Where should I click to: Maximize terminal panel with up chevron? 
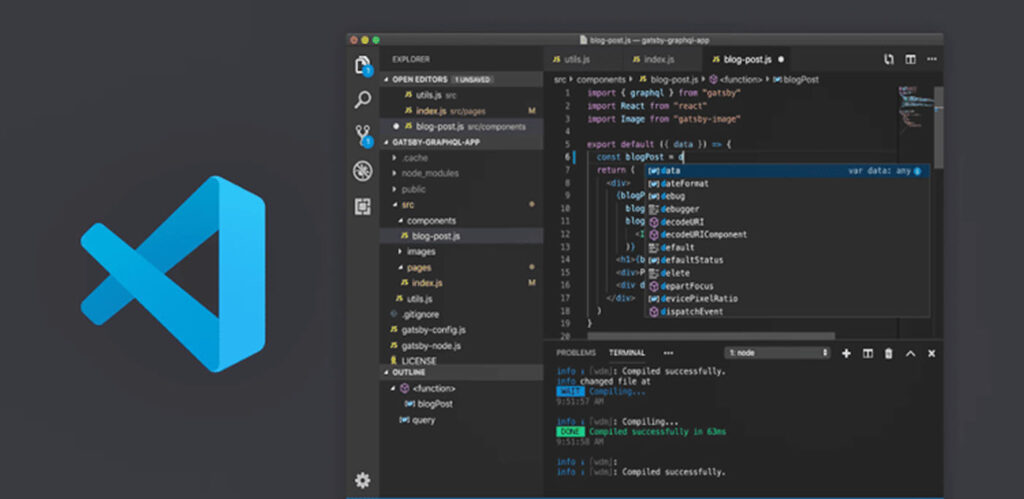pyautogui.click(x=910, y=353)
